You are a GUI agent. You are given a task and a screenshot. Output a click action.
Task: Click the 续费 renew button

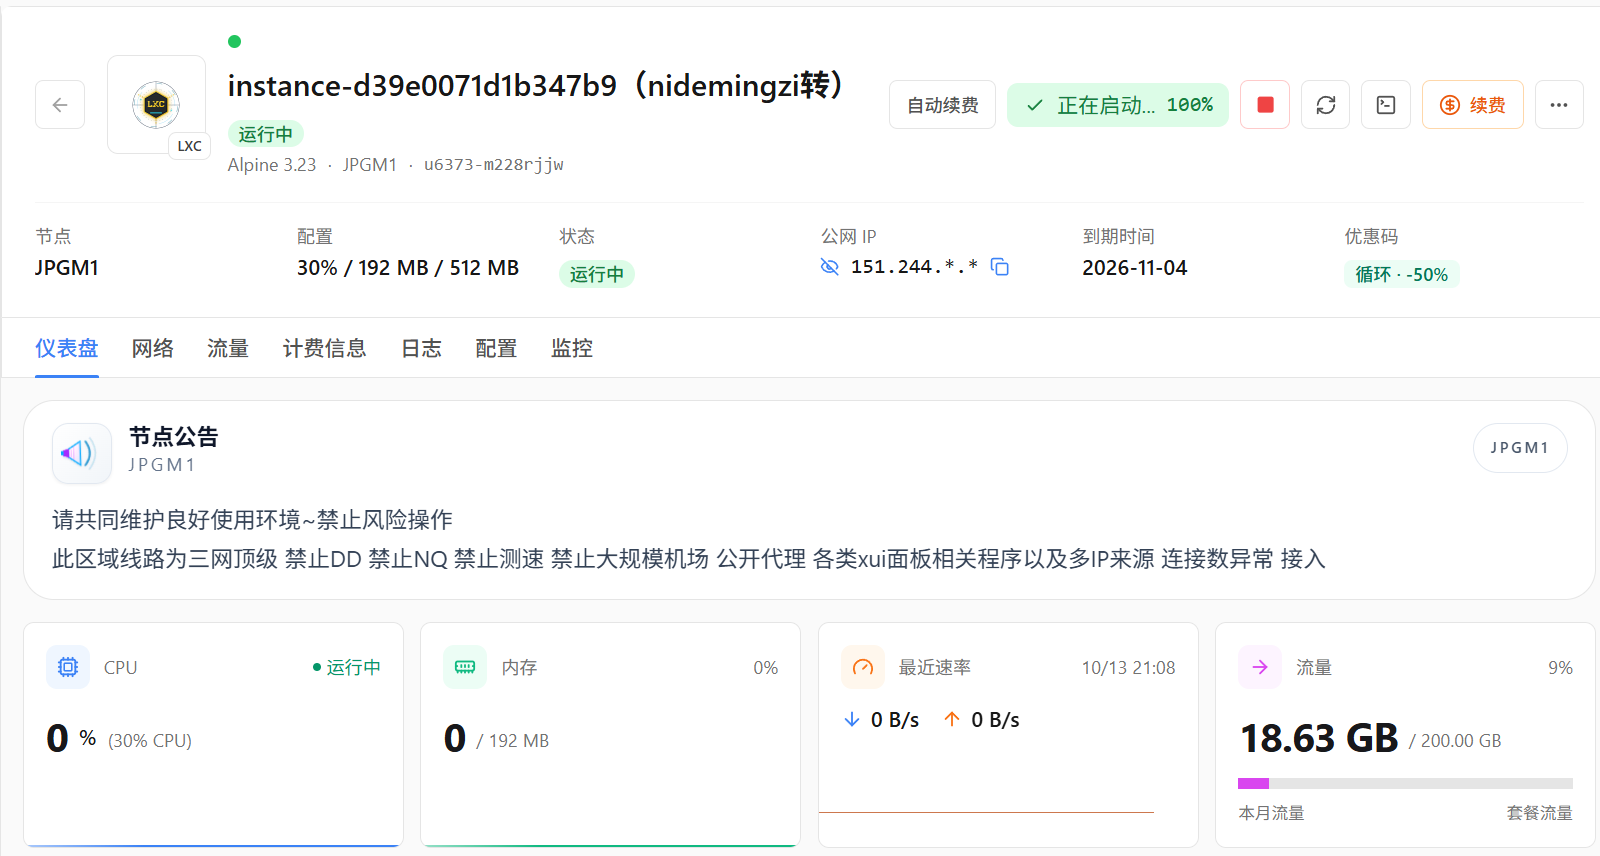coord(1473,105)
